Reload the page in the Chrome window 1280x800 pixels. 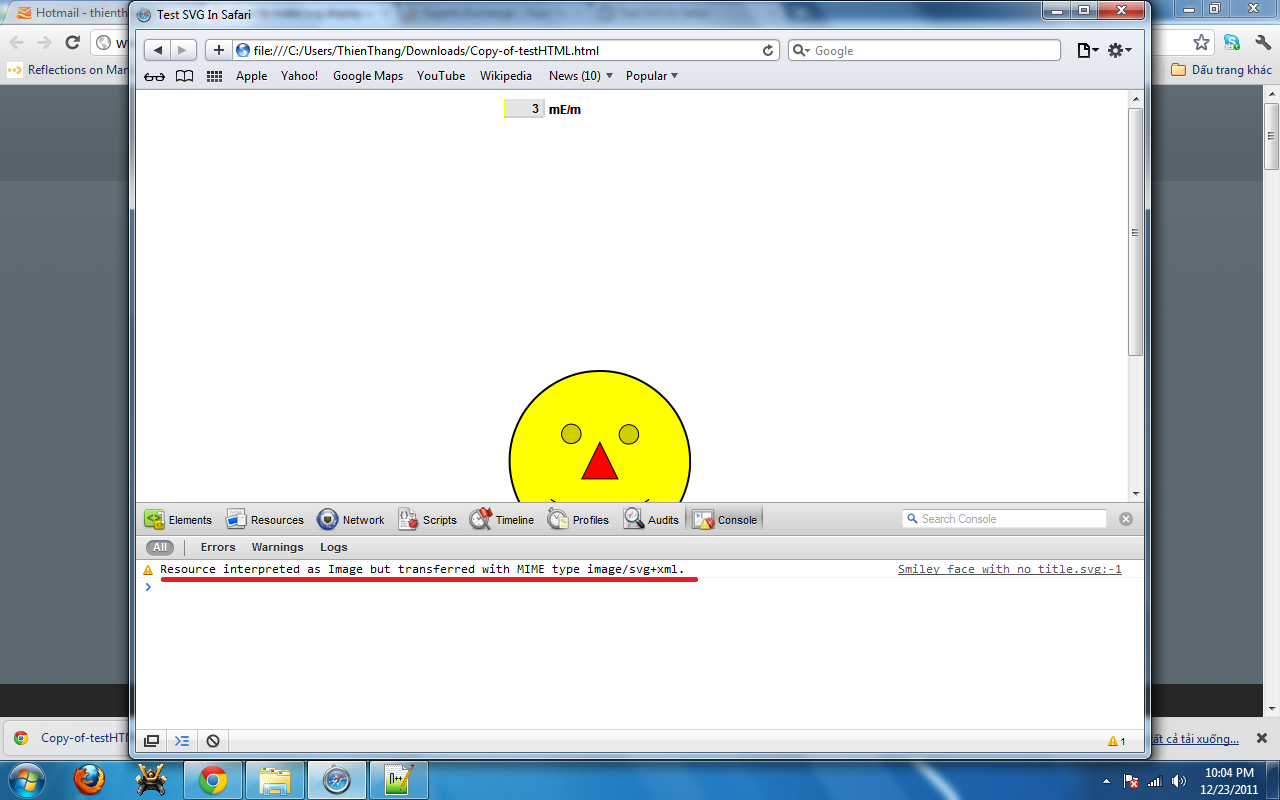72,42
